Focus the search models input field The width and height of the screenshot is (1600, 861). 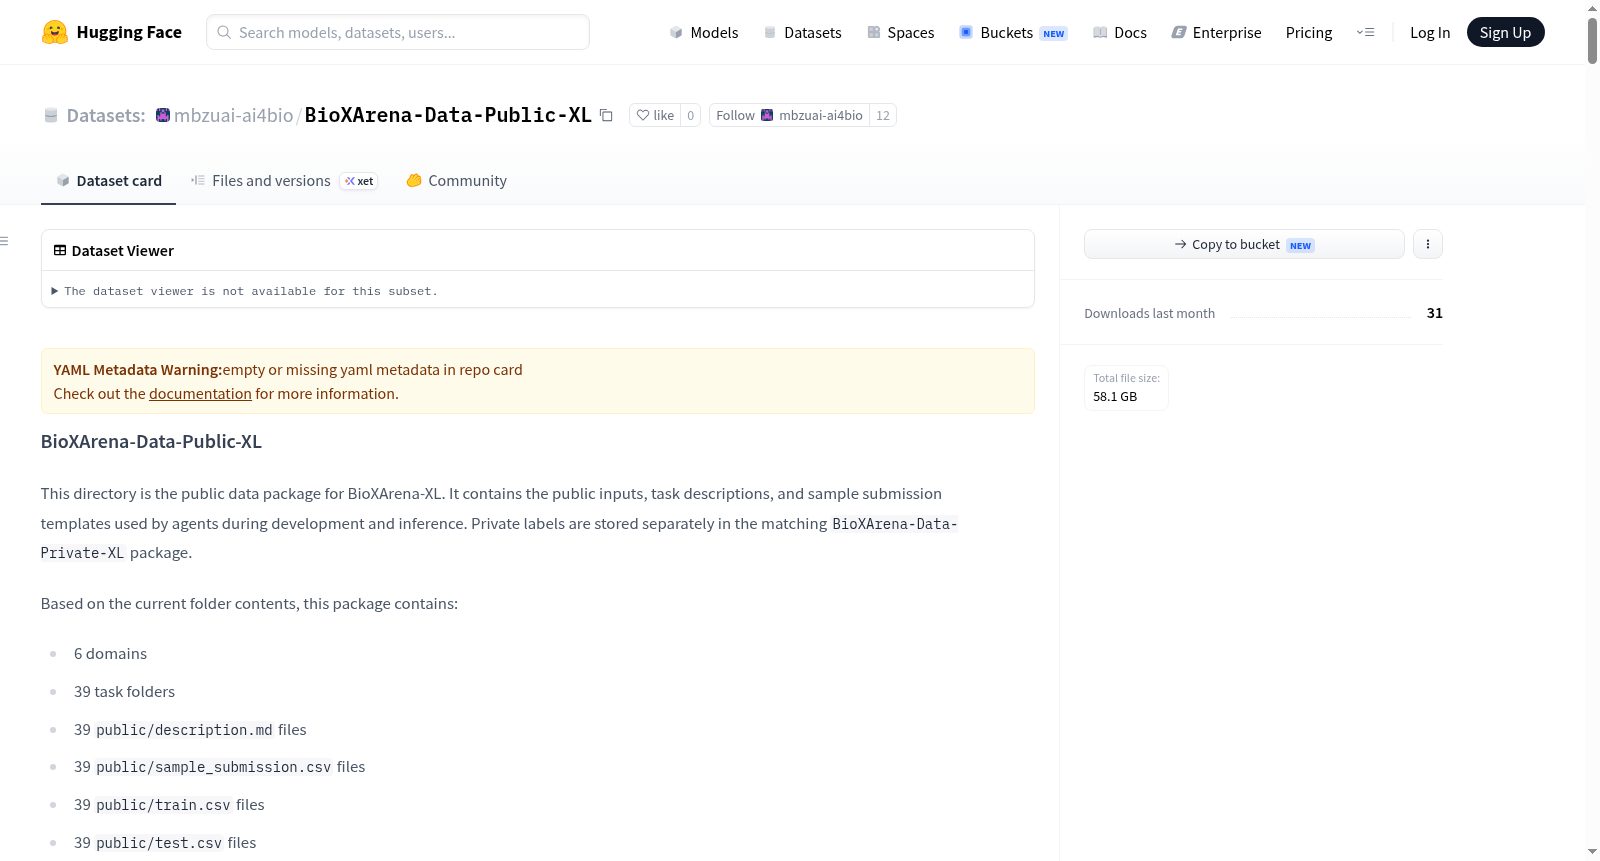(x=398, y=32)
